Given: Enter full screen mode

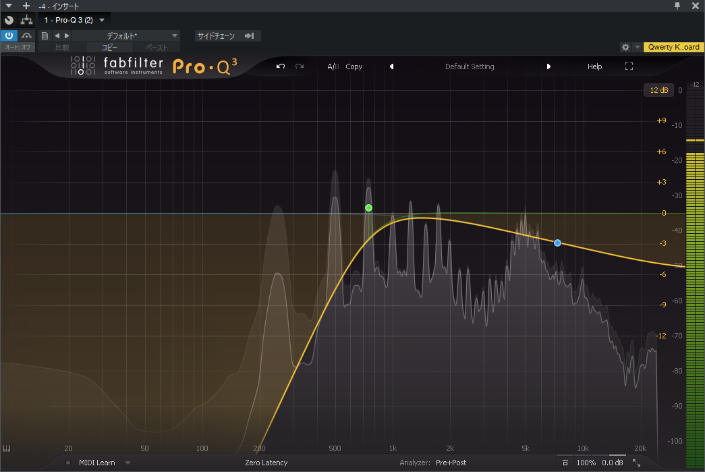Looking at the screenshot, I should click(x=629, y=66).
